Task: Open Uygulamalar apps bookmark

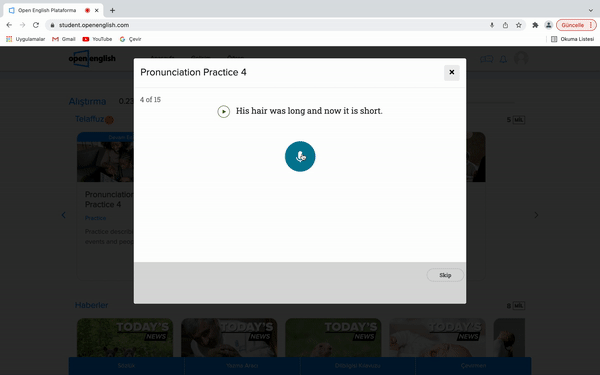Action: (26, 39)
